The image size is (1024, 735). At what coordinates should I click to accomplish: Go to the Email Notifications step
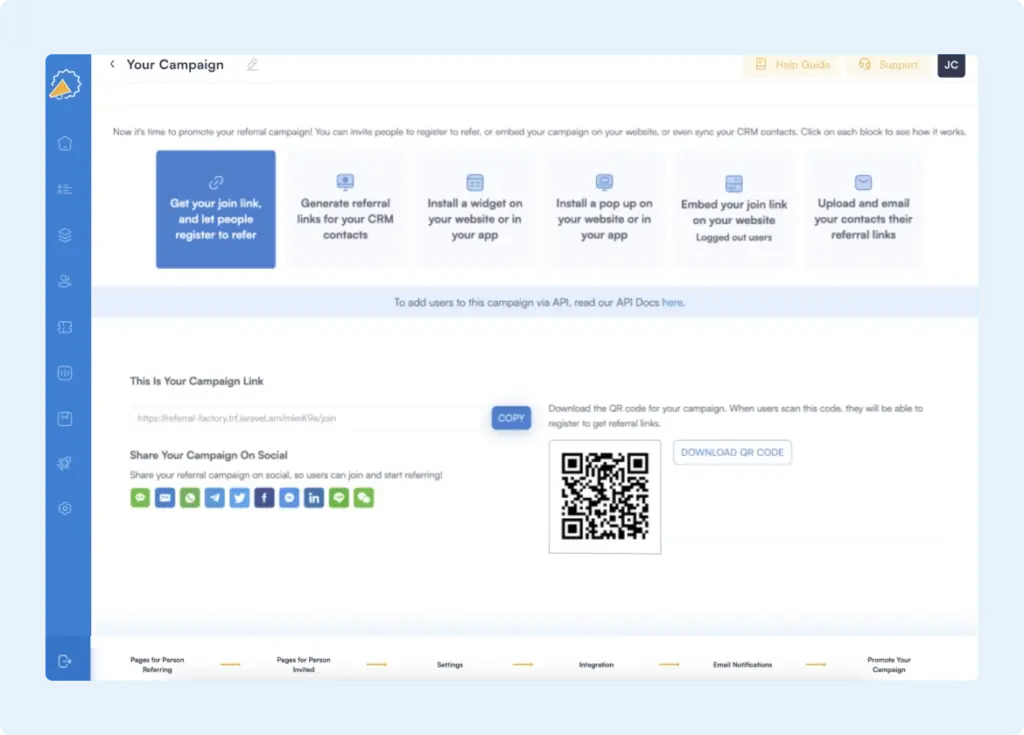[742, 664]
